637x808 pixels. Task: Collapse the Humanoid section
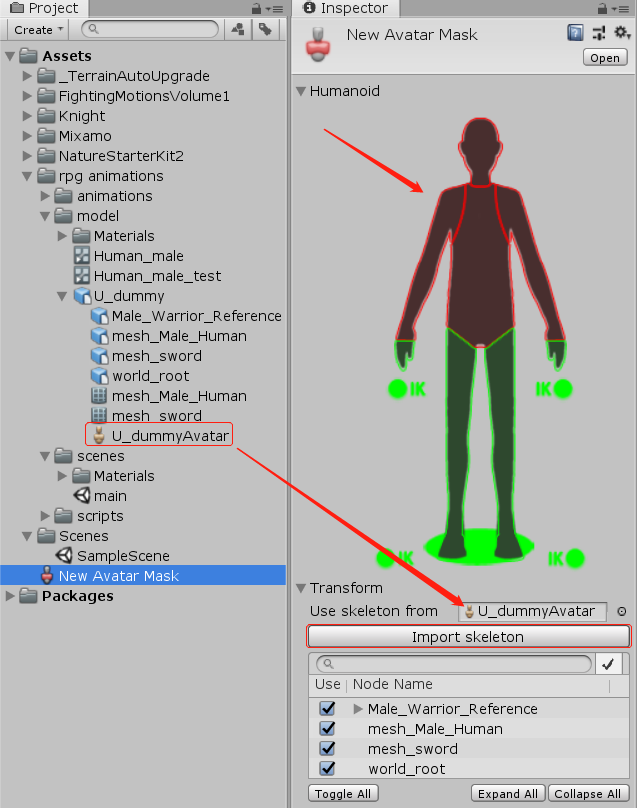click(301, 91)
